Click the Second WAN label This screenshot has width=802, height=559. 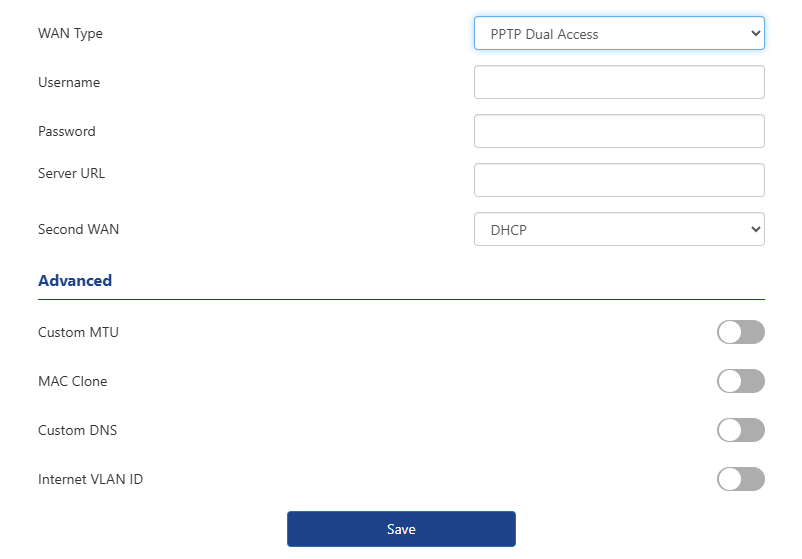tap(78, 229)
